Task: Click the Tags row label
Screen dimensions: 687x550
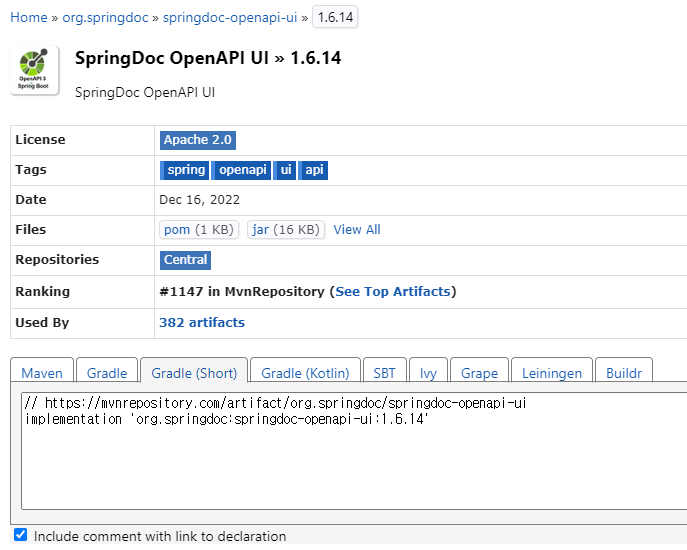Action: click(x=31, y=170)
